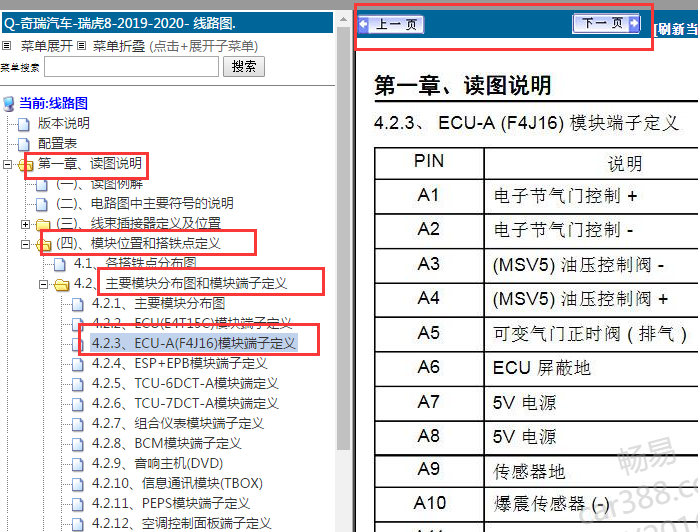Open (三)、线束插接器定义及位置 item
Screen dimensions: 698x532
point(138,223)
